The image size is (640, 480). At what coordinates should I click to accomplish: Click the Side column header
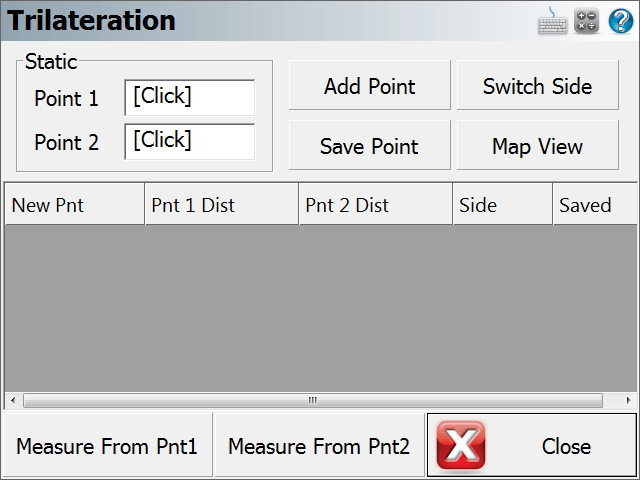502,204
